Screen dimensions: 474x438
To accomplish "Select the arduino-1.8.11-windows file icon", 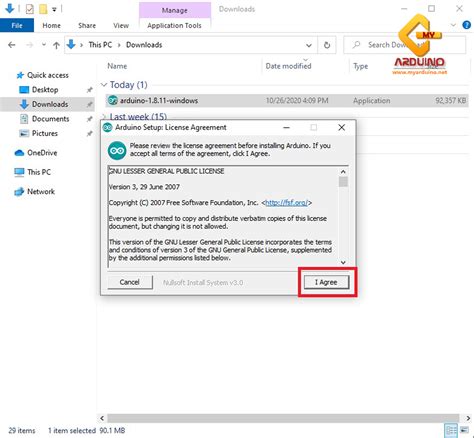I will coord(113,100).
